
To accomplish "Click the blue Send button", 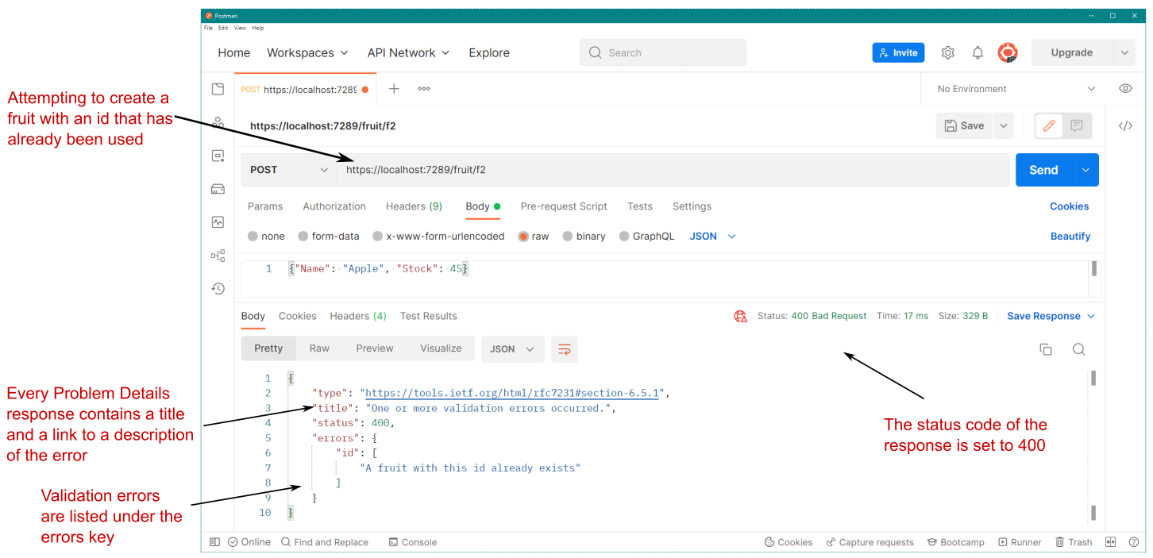I will click(1044, 170).
